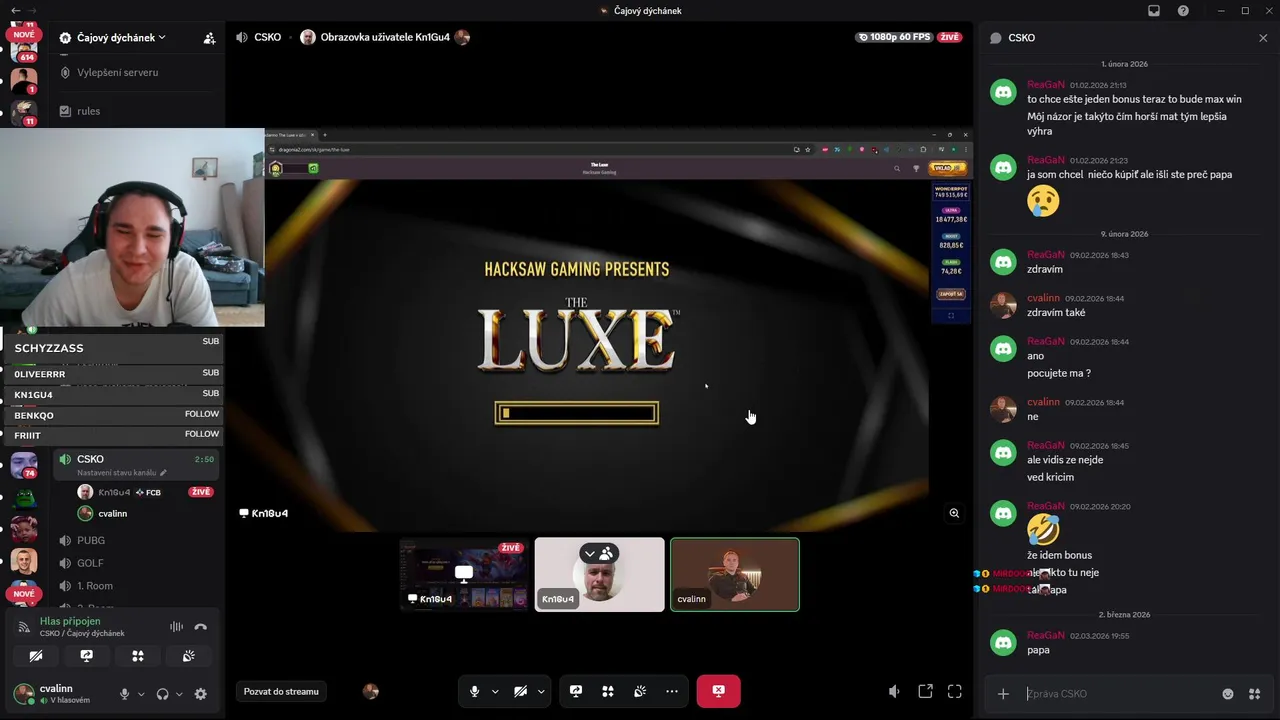Expand camera device arrow in the bottom controls
1280x720 pixels.
541,691
